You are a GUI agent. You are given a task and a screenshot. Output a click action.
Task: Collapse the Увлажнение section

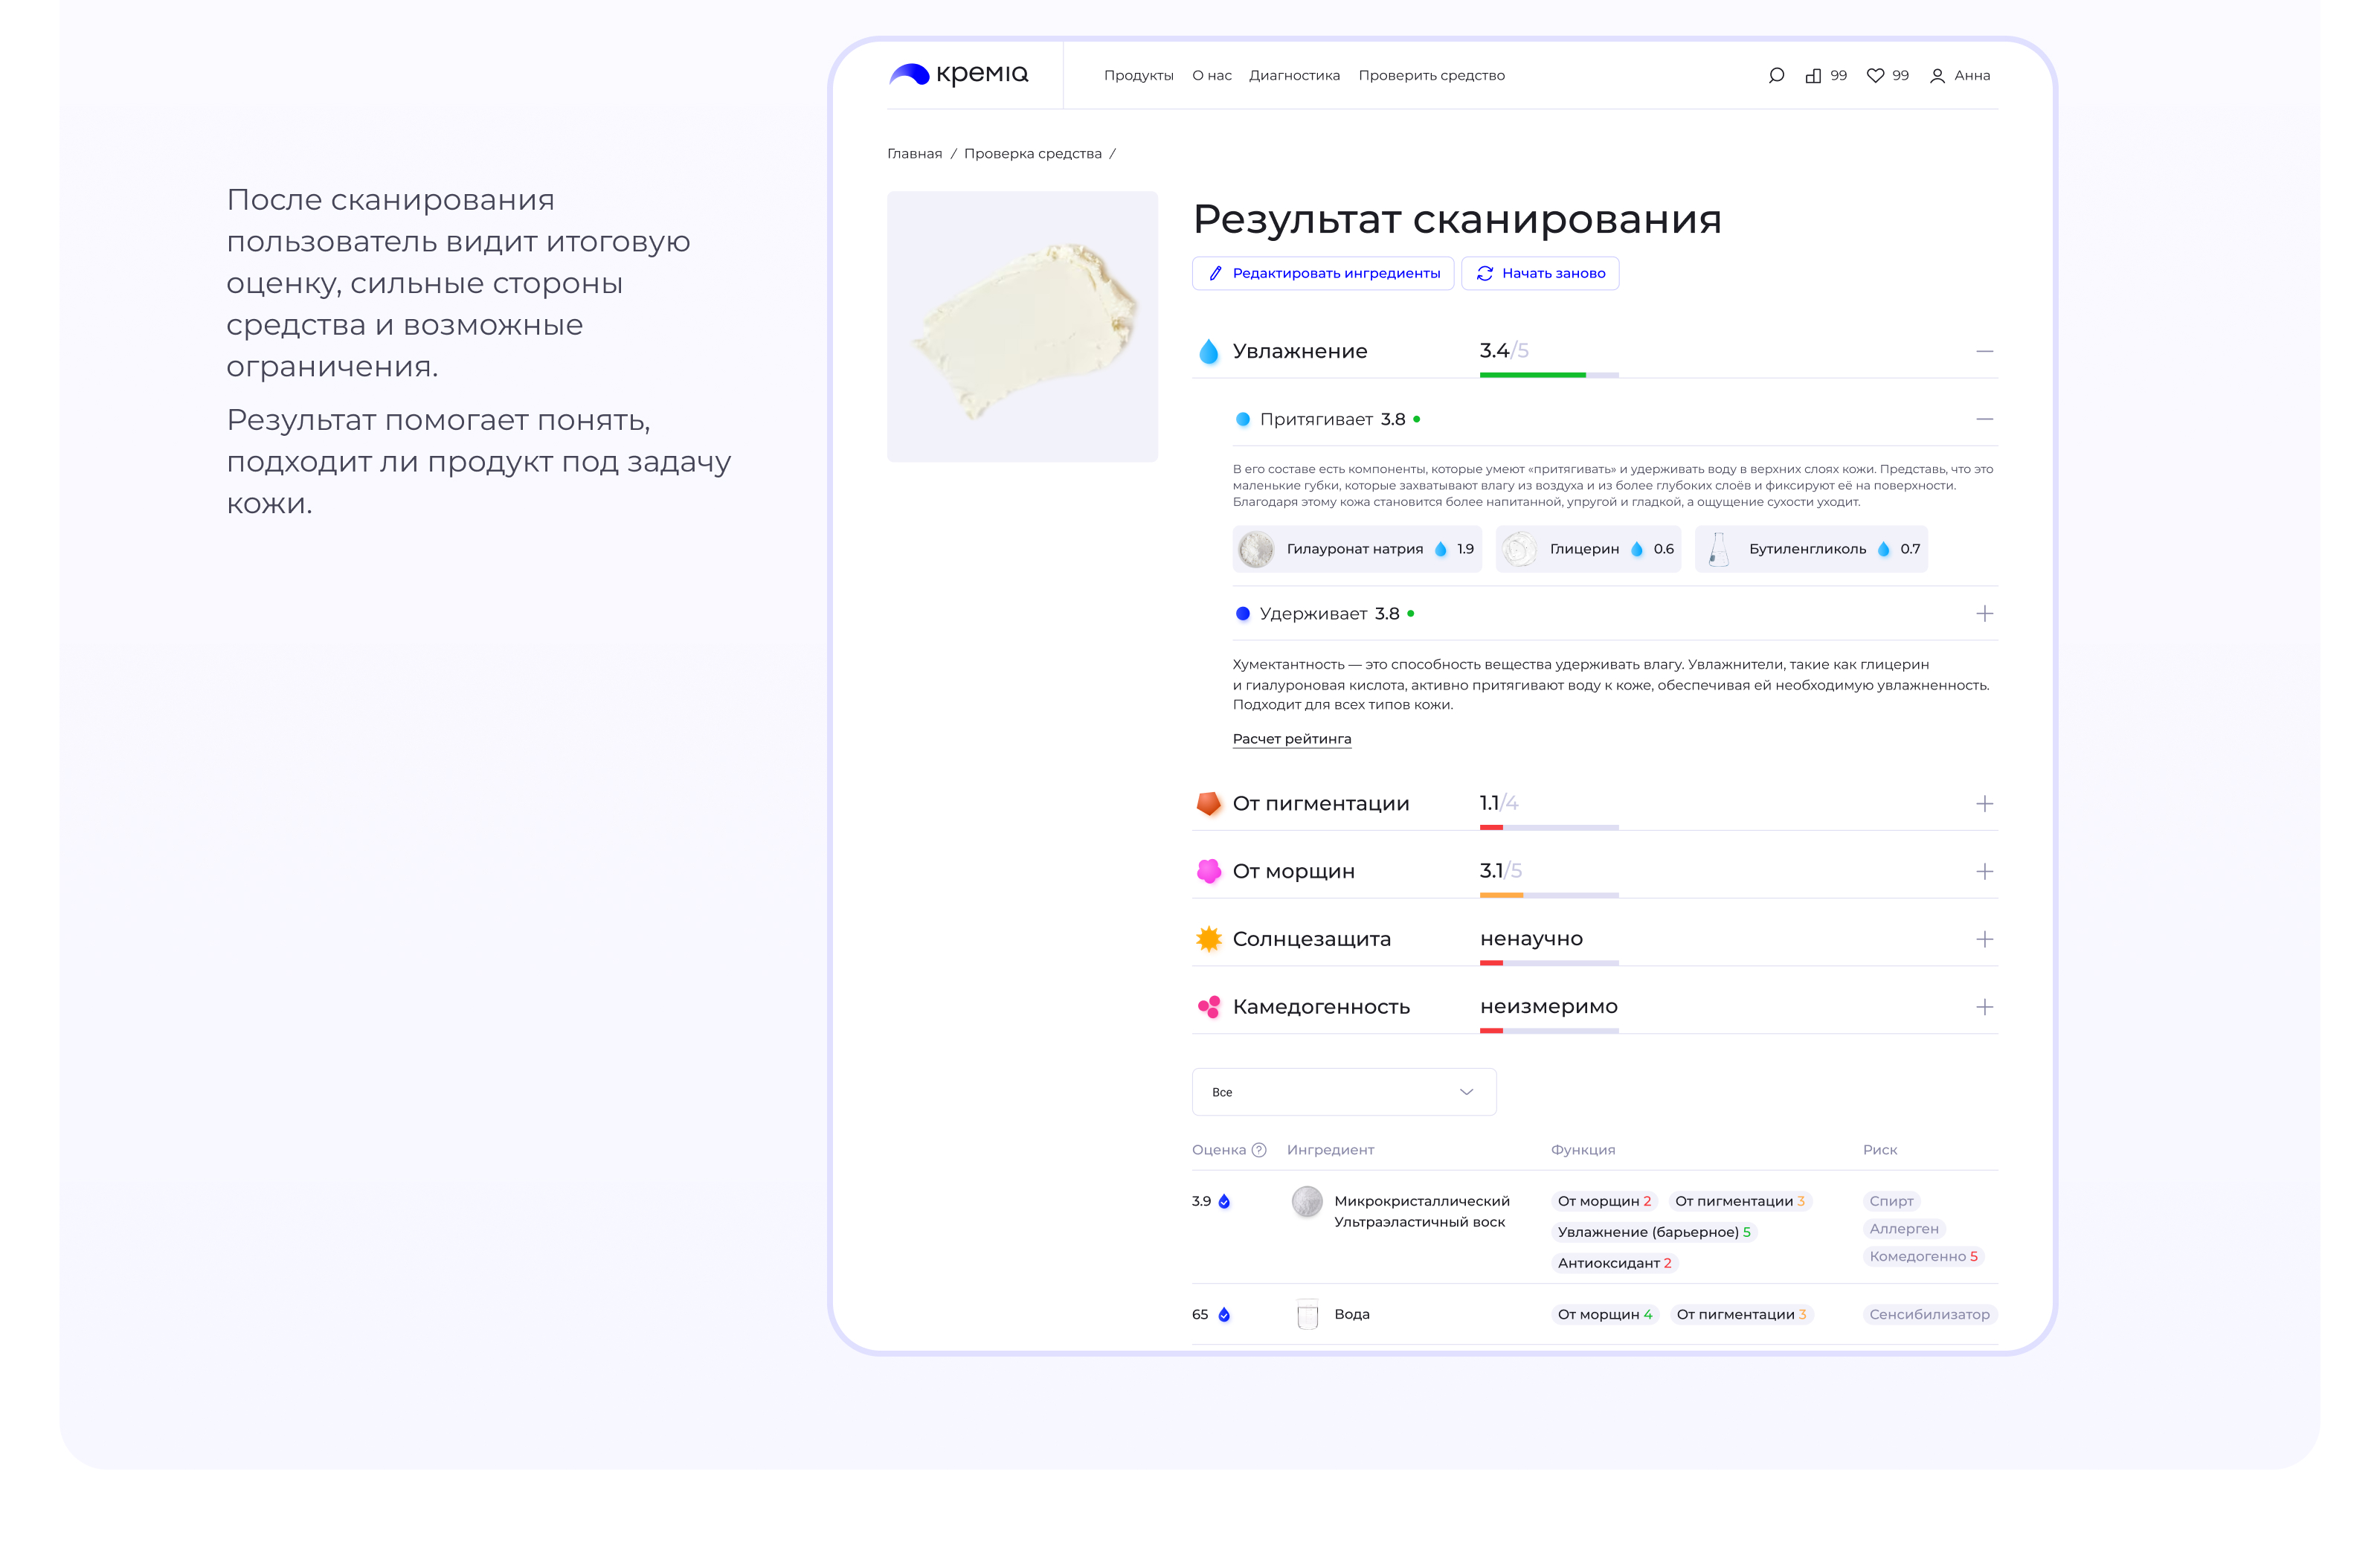pos(1985,351)
